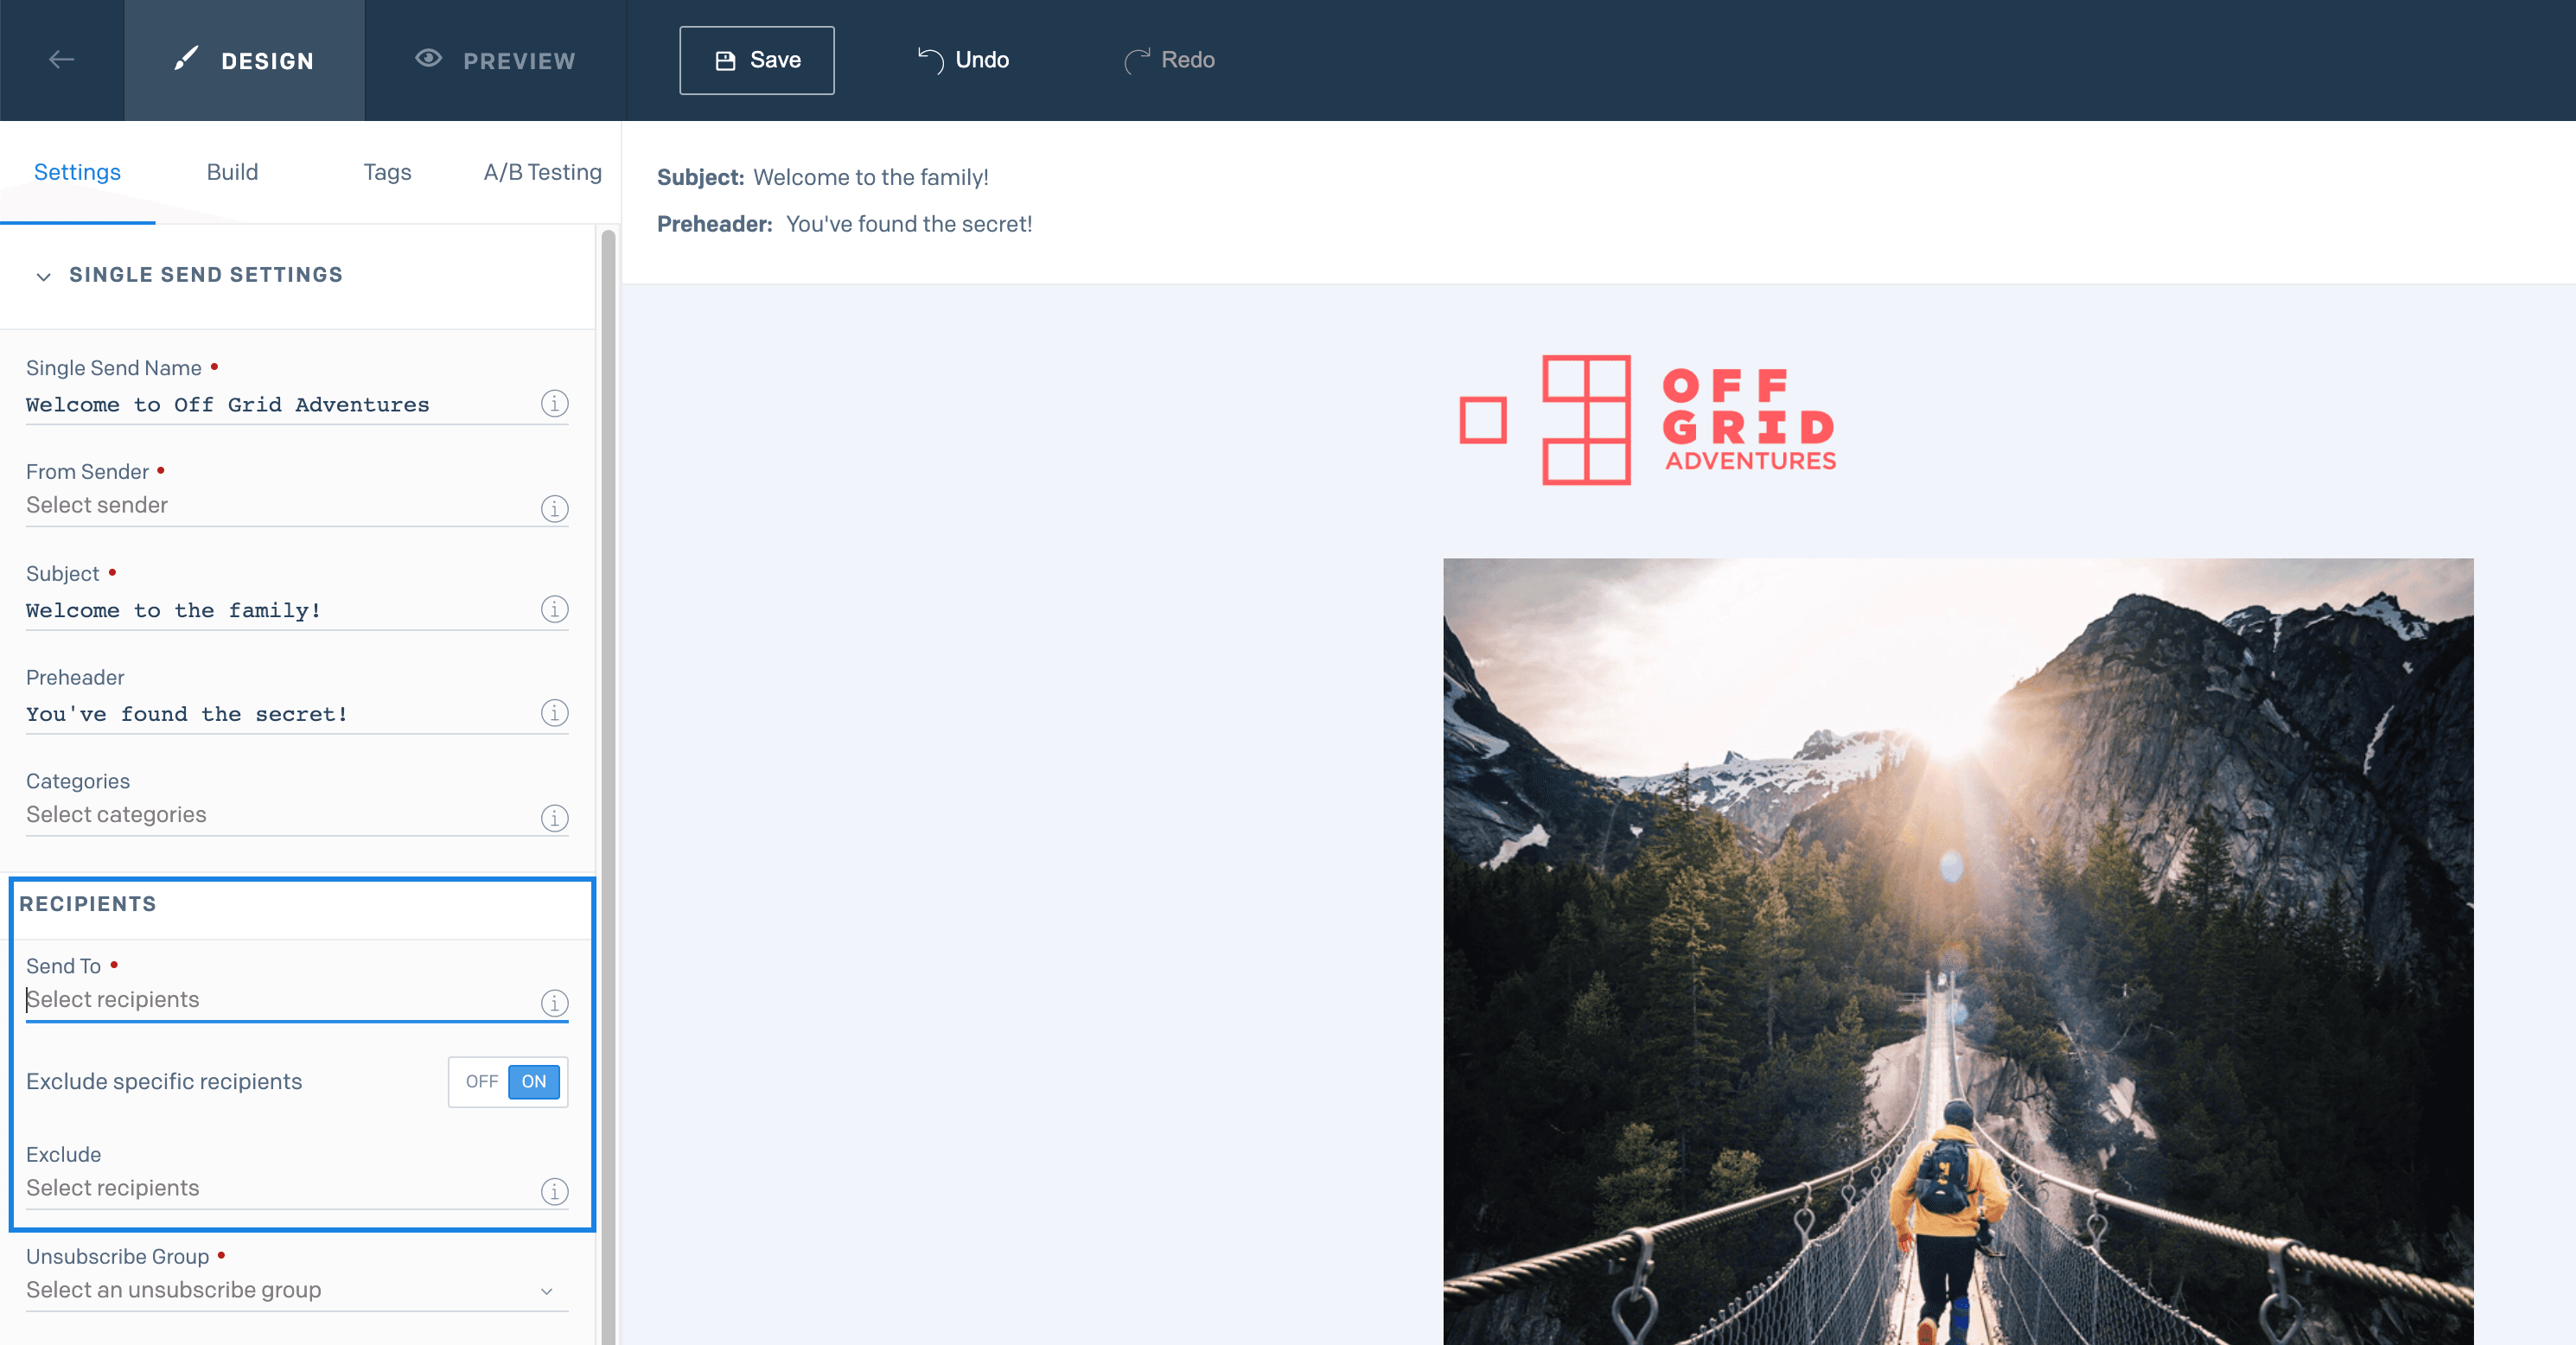This screenshot has width=2576, height=1345.
Task: Collapse the Single Send Settings section
Action: coord(43,276)
